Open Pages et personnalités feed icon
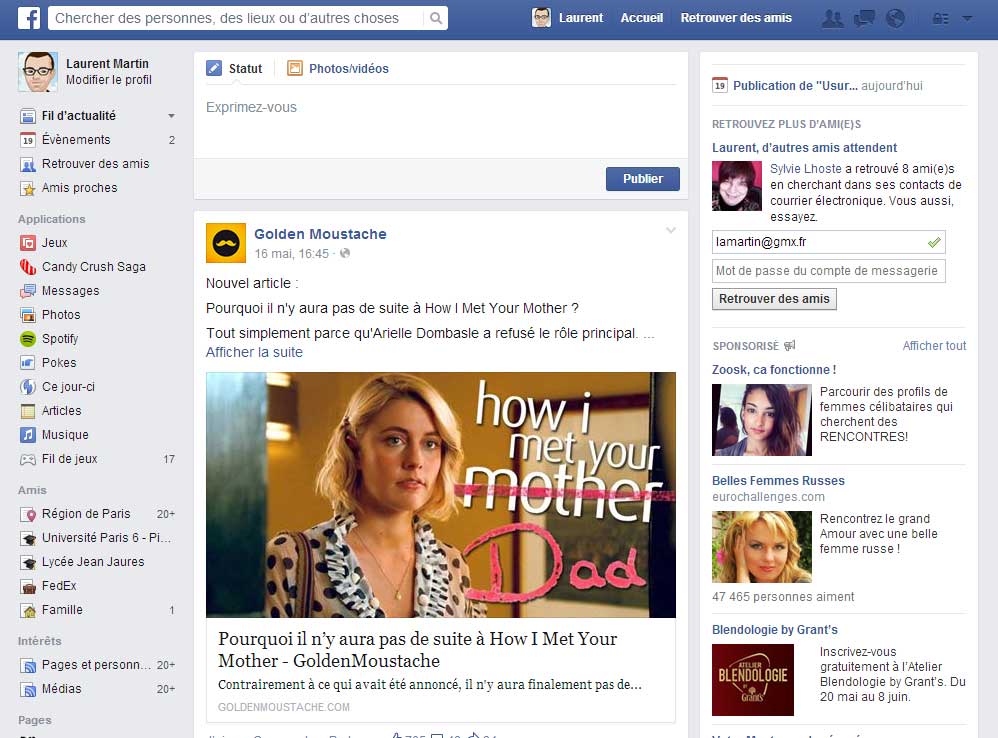Image resolution: width=998 pixels, height=738 pixels. pyautogui.click(x=28, y=665)
